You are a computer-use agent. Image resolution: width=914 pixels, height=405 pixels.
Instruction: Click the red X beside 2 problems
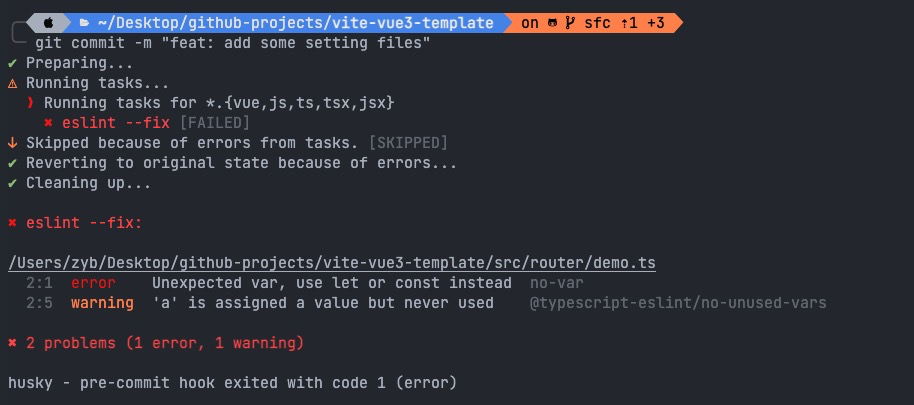(12, 343)
